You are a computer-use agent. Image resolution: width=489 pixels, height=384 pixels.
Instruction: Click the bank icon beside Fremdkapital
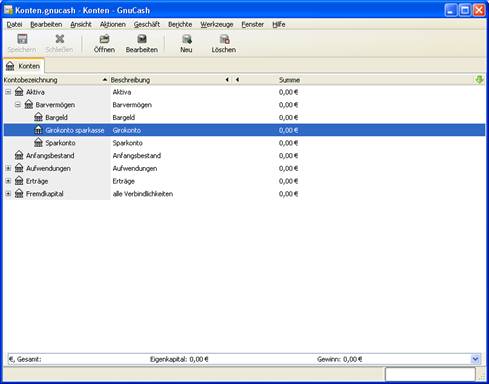(19, 193)
